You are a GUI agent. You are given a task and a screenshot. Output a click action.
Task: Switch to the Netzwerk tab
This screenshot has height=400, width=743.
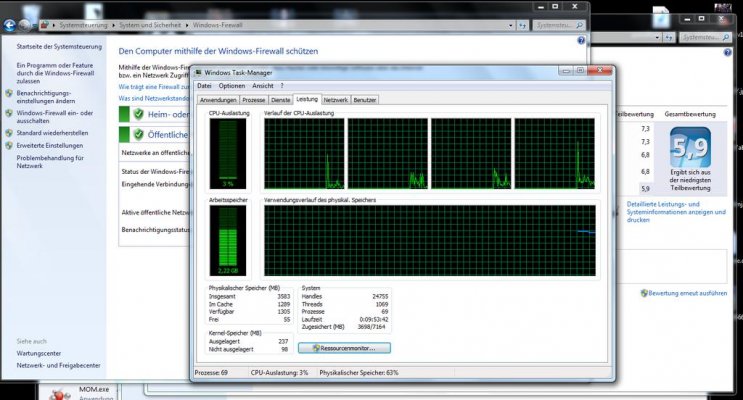335,100
